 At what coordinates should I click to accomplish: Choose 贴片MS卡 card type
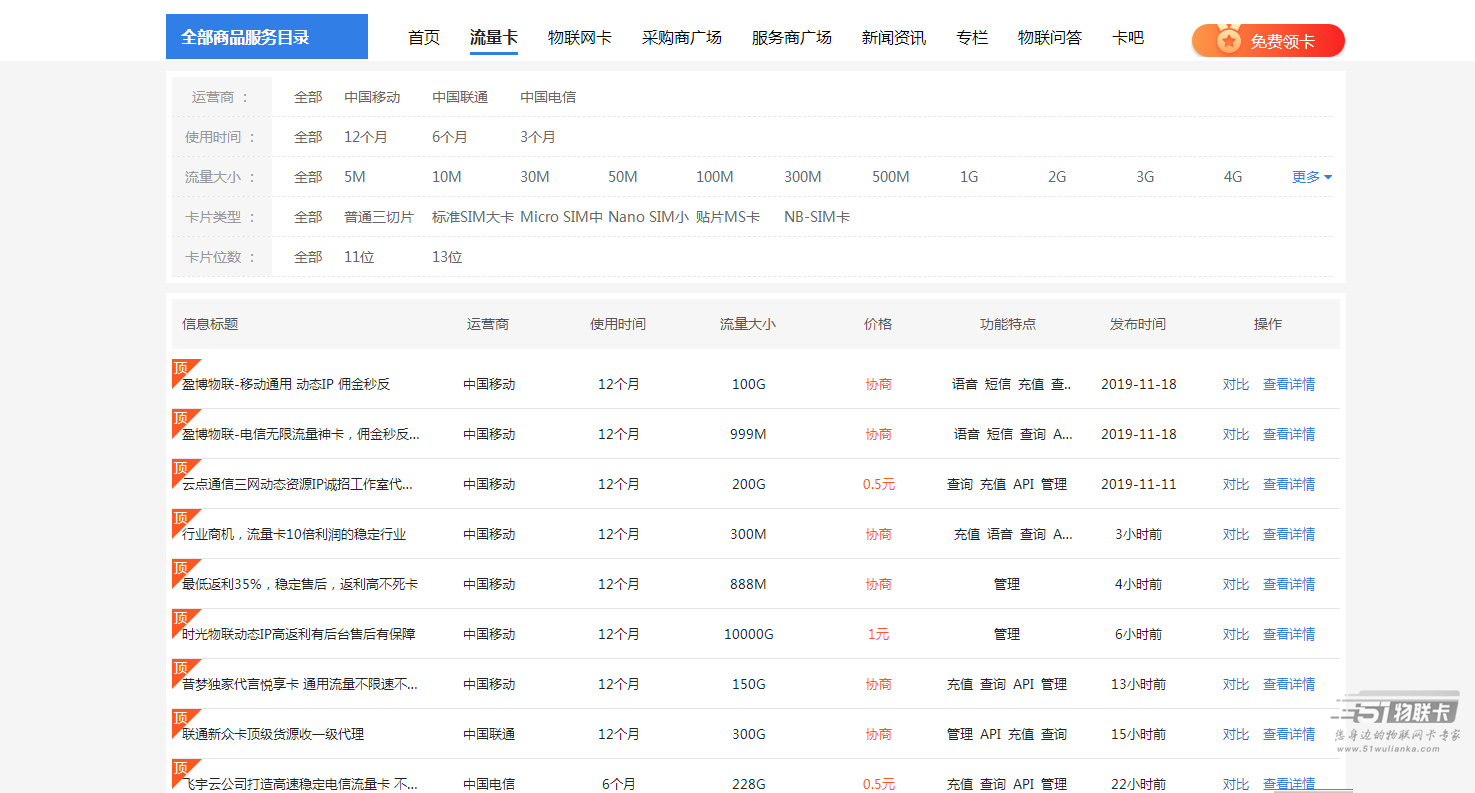[x=728, y=217]
